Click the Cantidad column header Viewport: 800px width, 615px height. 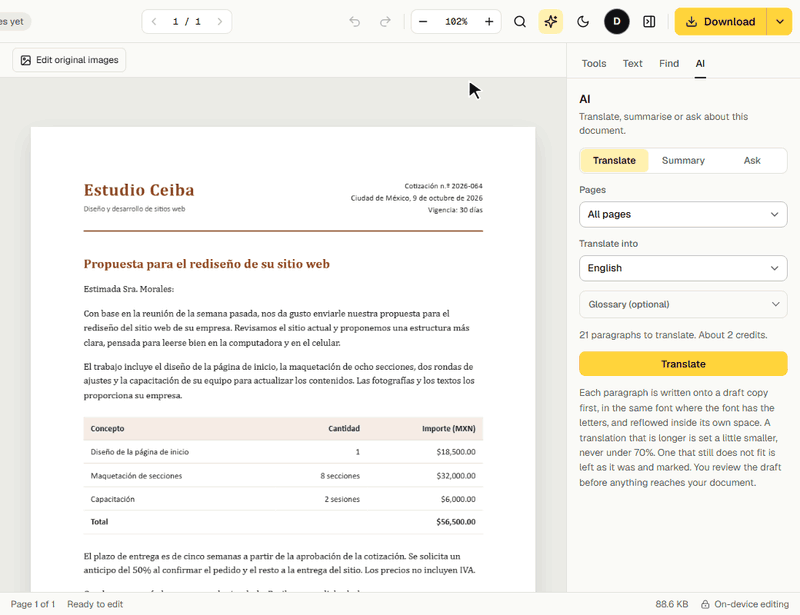[x=344, y=429]
